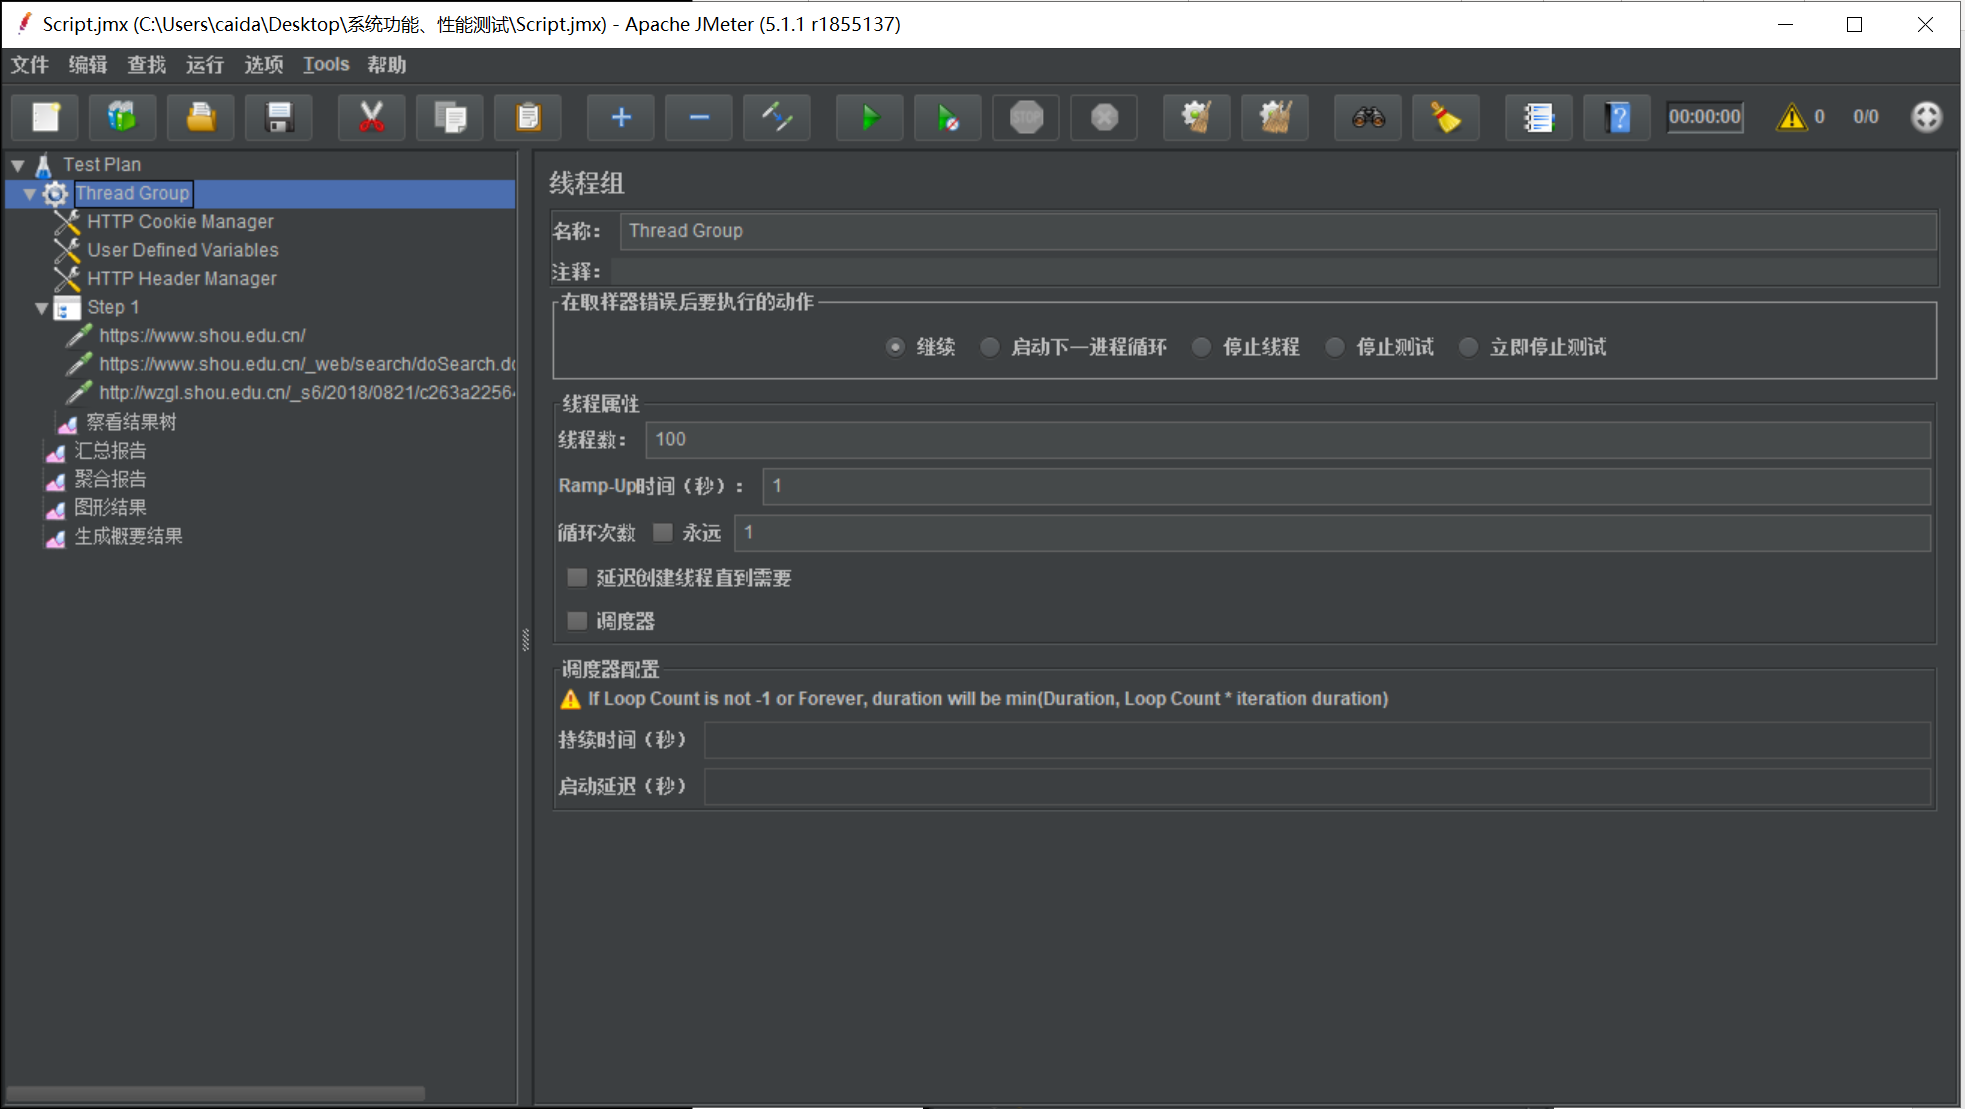Screen dimensions: 1965x1109
Task: Select 聚合报告 listener
Action: tap(111, 479)
